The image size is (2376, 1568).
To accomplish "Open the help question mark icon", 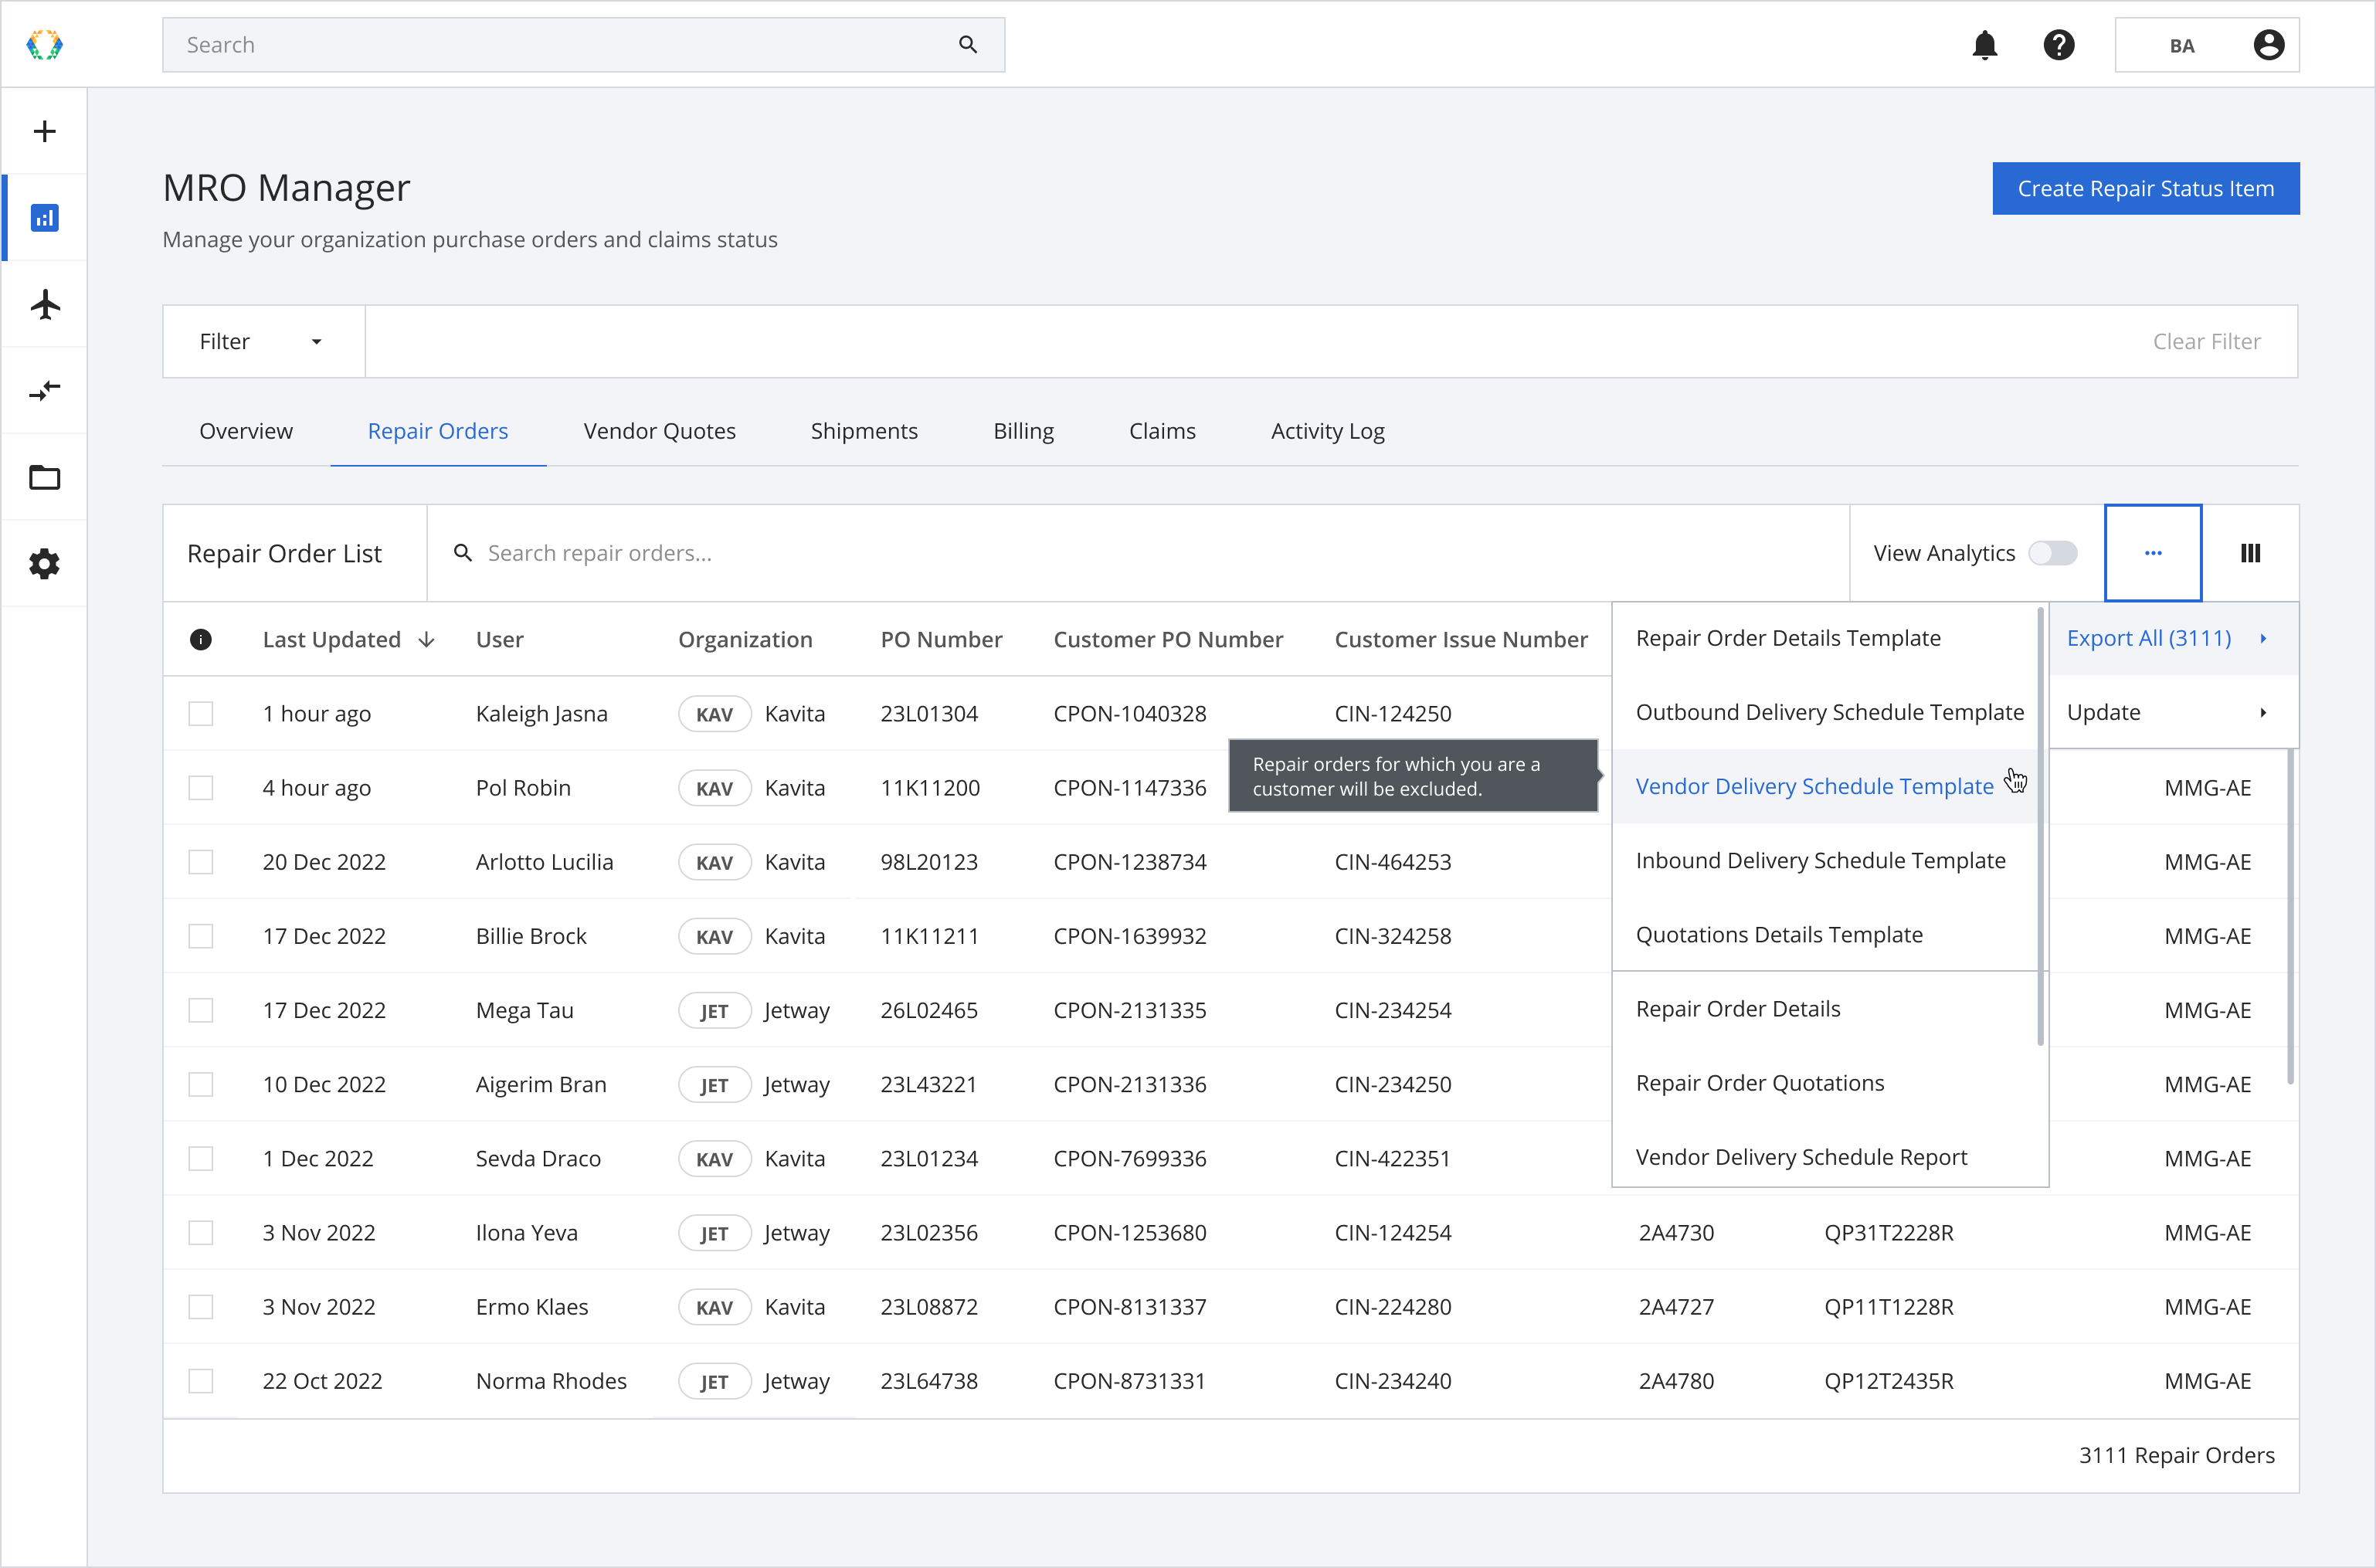I will (x=2058, y=45).
